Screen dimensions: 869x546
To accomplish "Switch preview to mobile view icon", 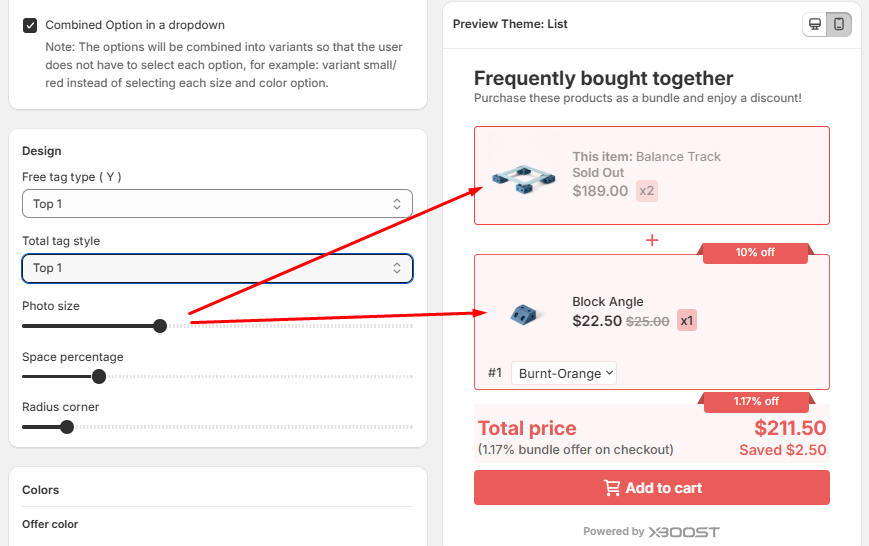I will tap(839, 24).
